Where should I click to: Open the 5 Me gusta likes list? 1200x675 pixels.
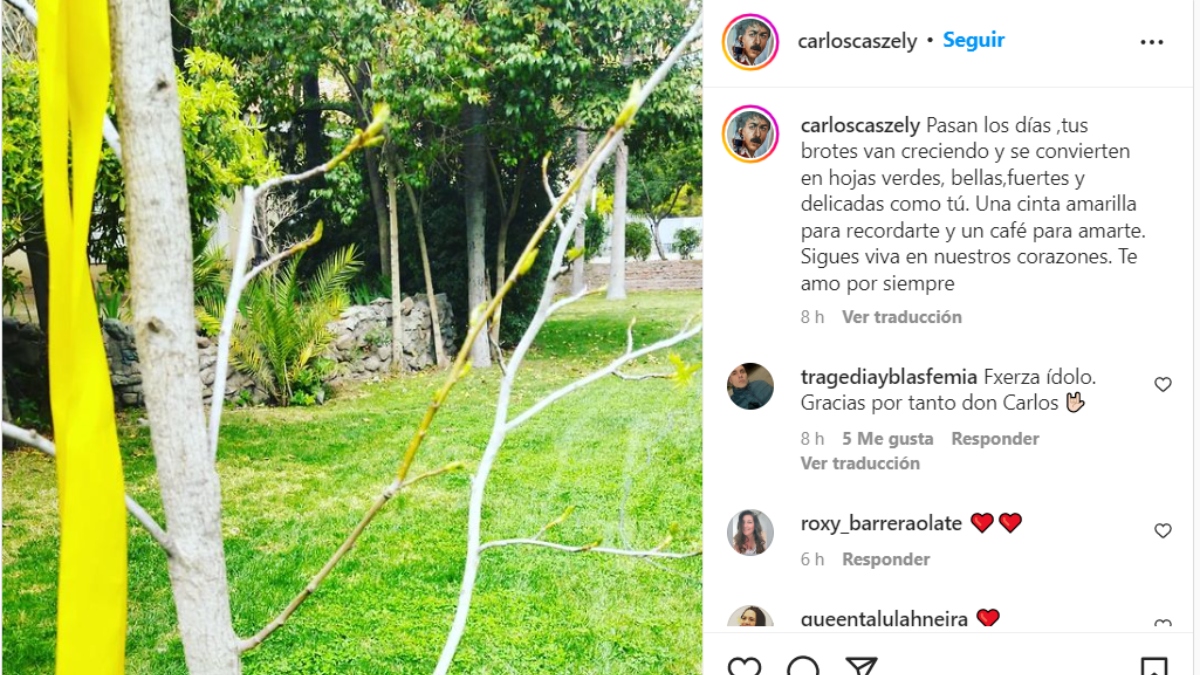coord(887,438)
